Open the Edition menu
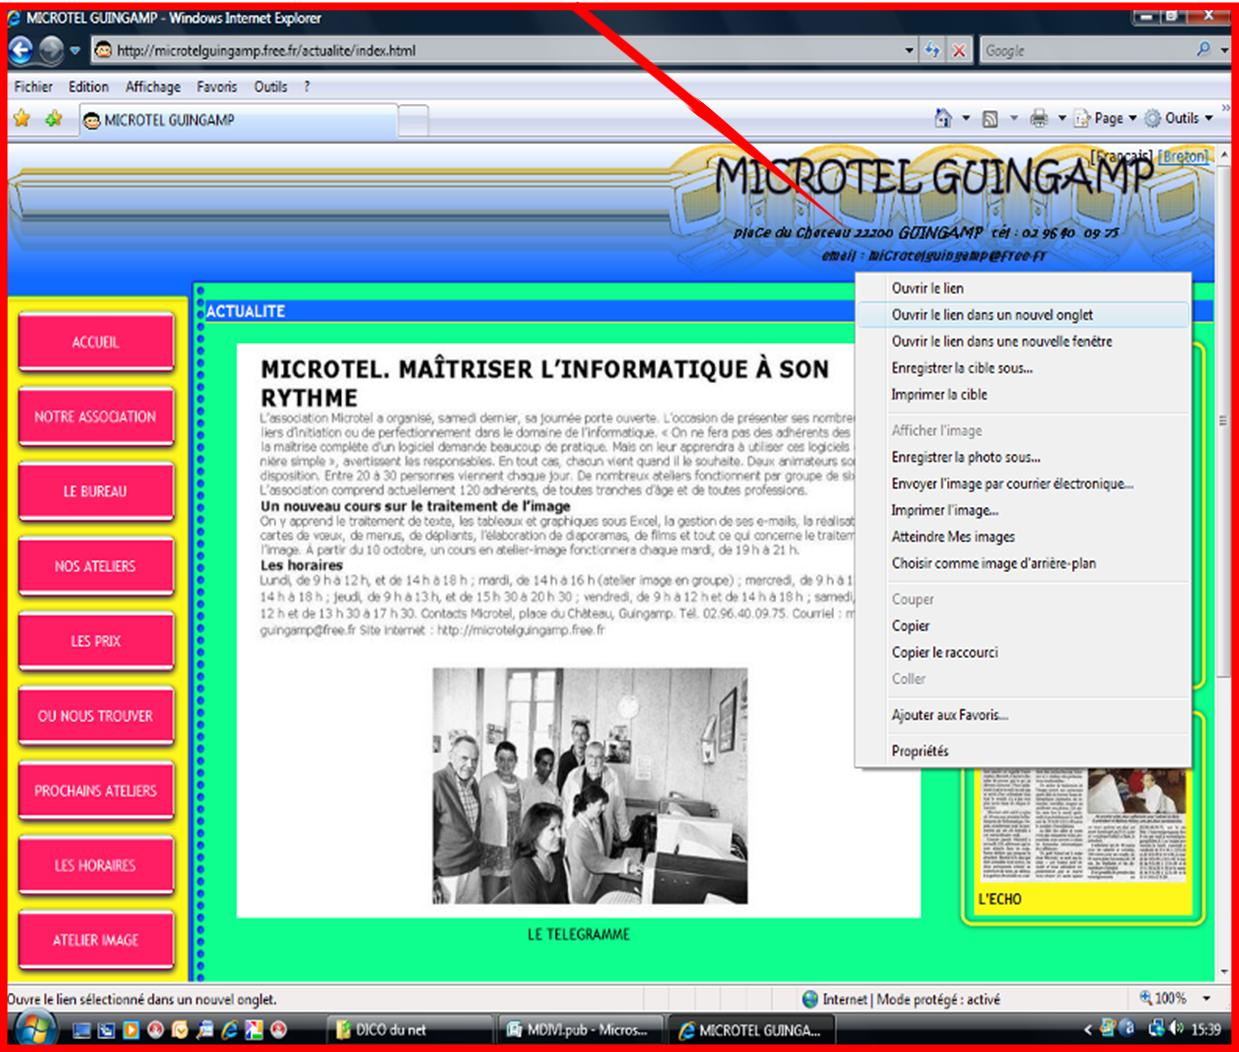This screenshot has width=1239, height=1052. point(89,87)
